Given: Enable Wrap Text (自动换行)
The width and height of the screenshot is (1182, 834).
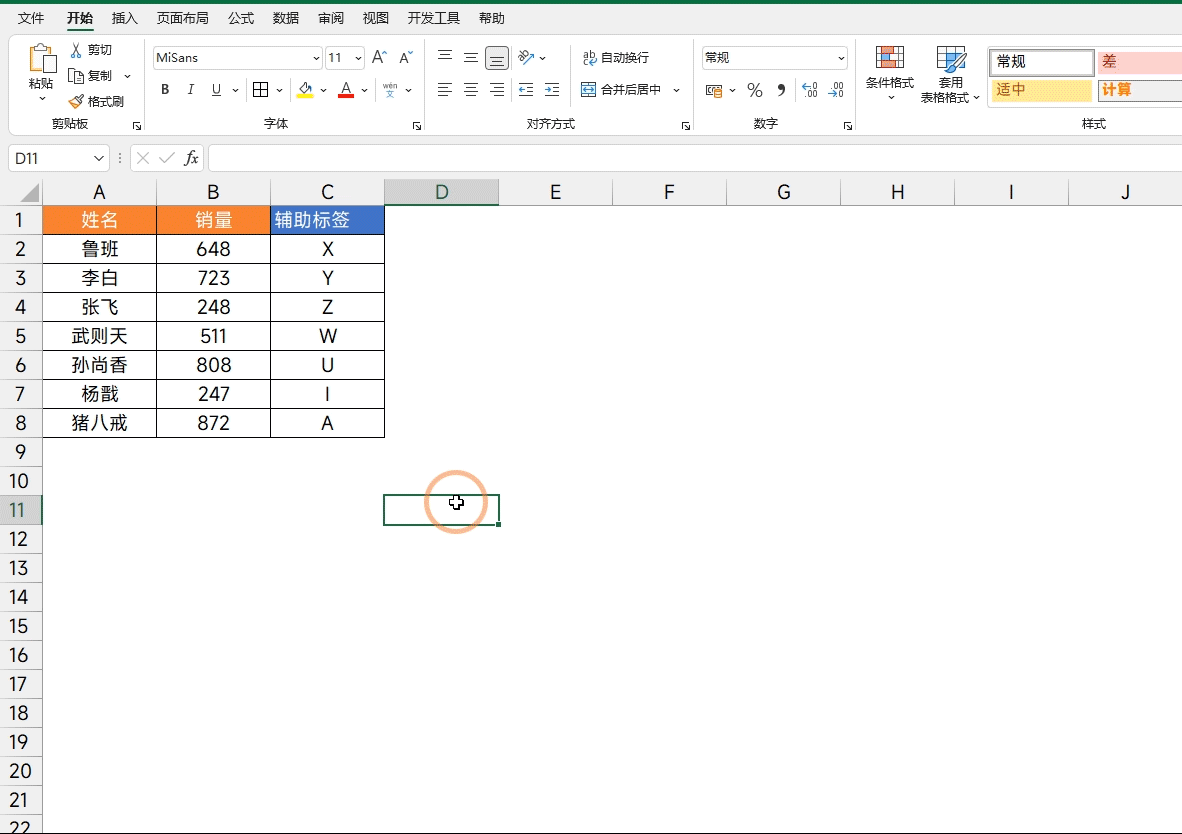Looking at the screenshot, I should click(616, 57).
